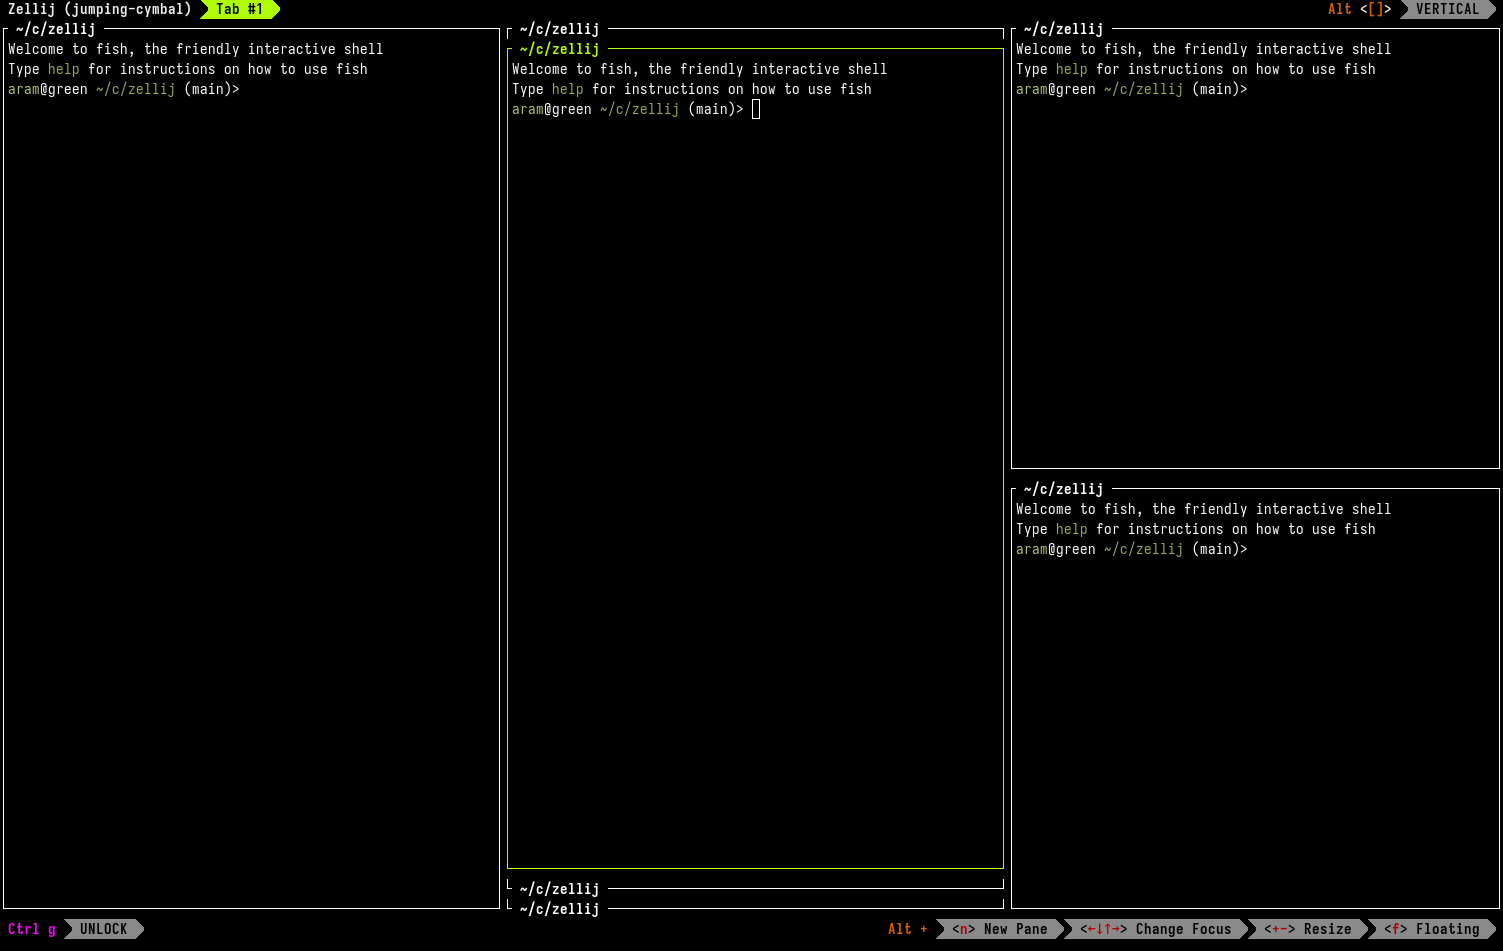The height and width of the screenshot is (951, 1503).
Task: Click the Alt + modifier hint in status bar
Action: (x=908, y=929)
